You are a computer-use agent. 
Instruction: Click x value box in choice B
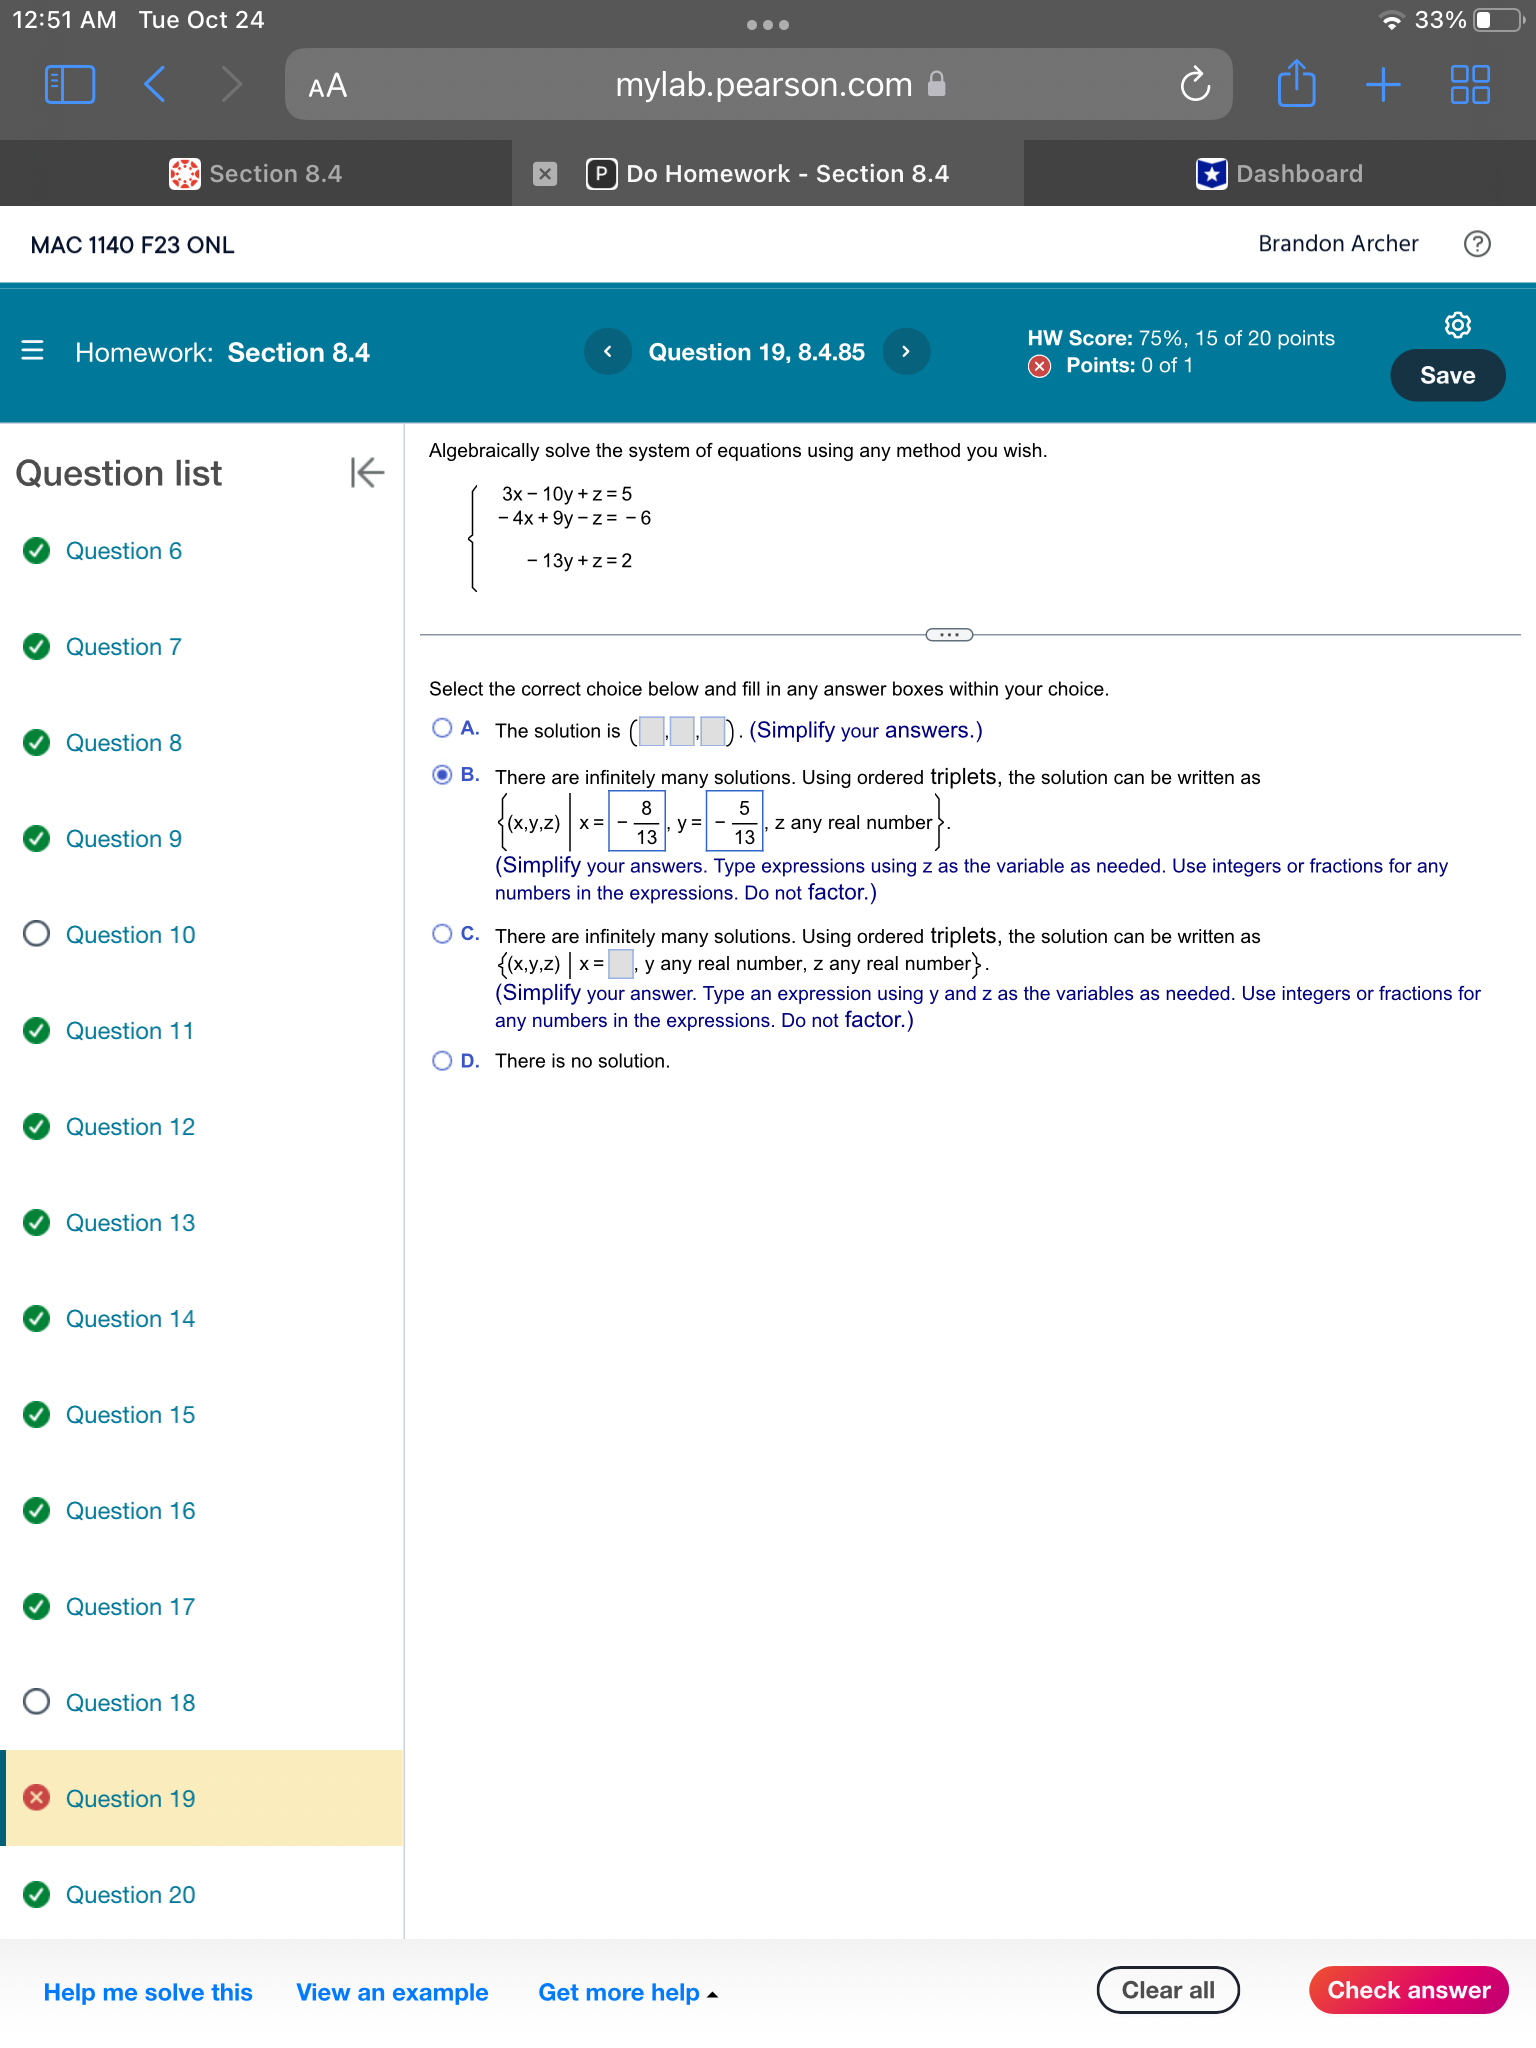click(x=637, y=822)
